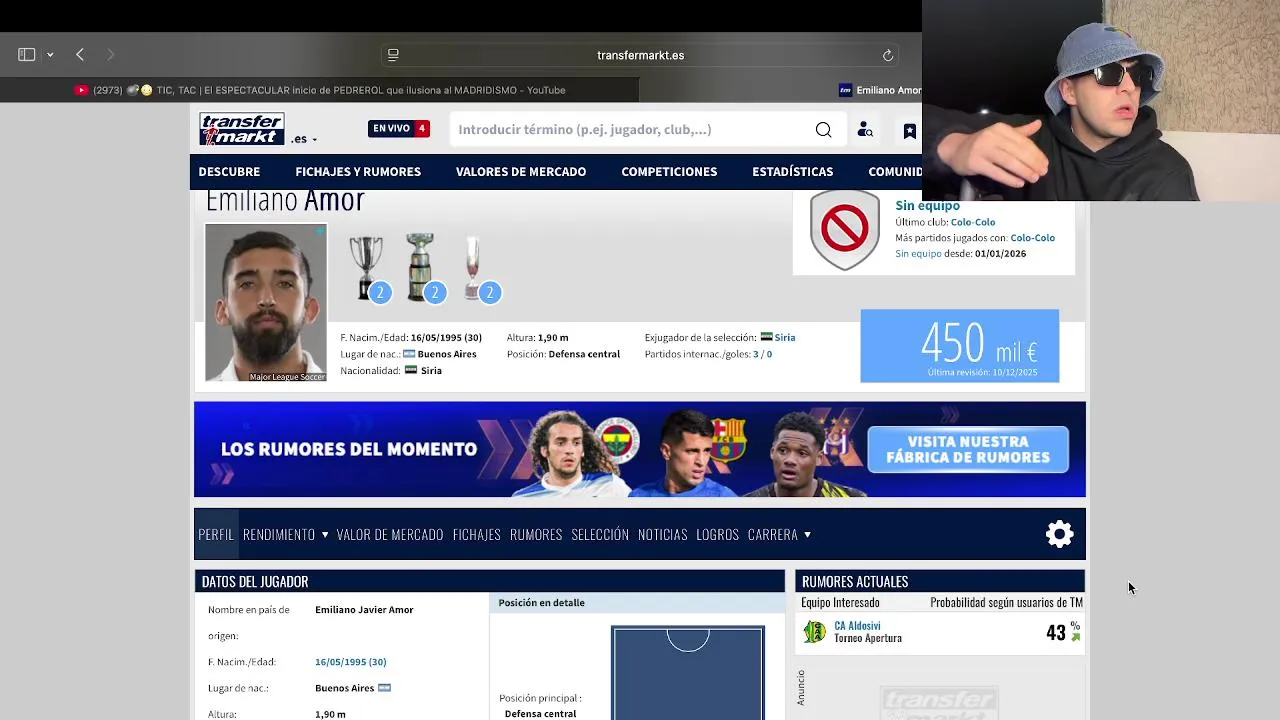Click the first trophy cup icon
The image size is (1280, 720).
pos(366,267)
